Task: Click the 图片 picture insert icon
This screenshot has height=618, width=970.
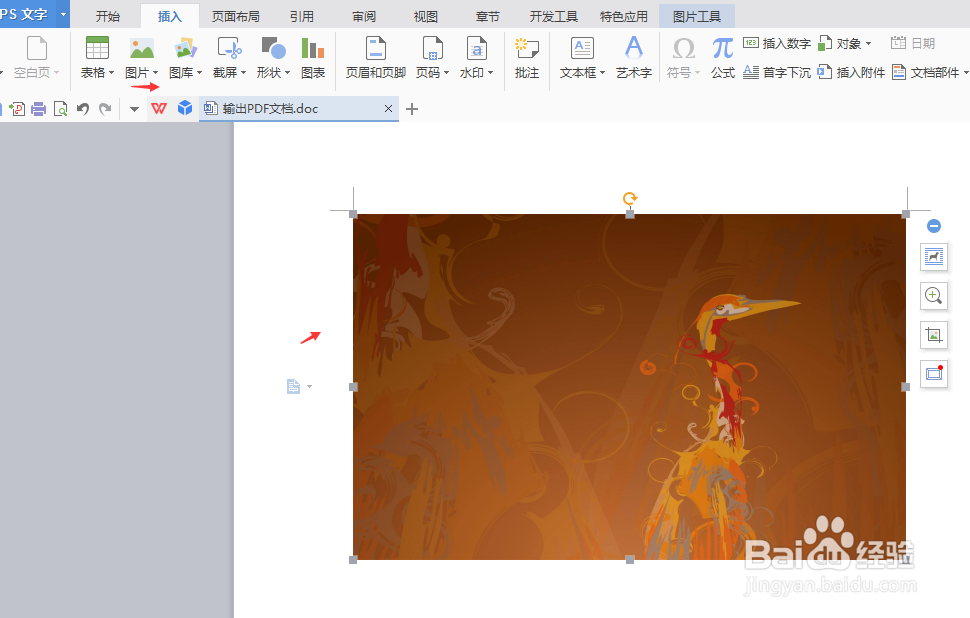Action: tap(142, 48)
